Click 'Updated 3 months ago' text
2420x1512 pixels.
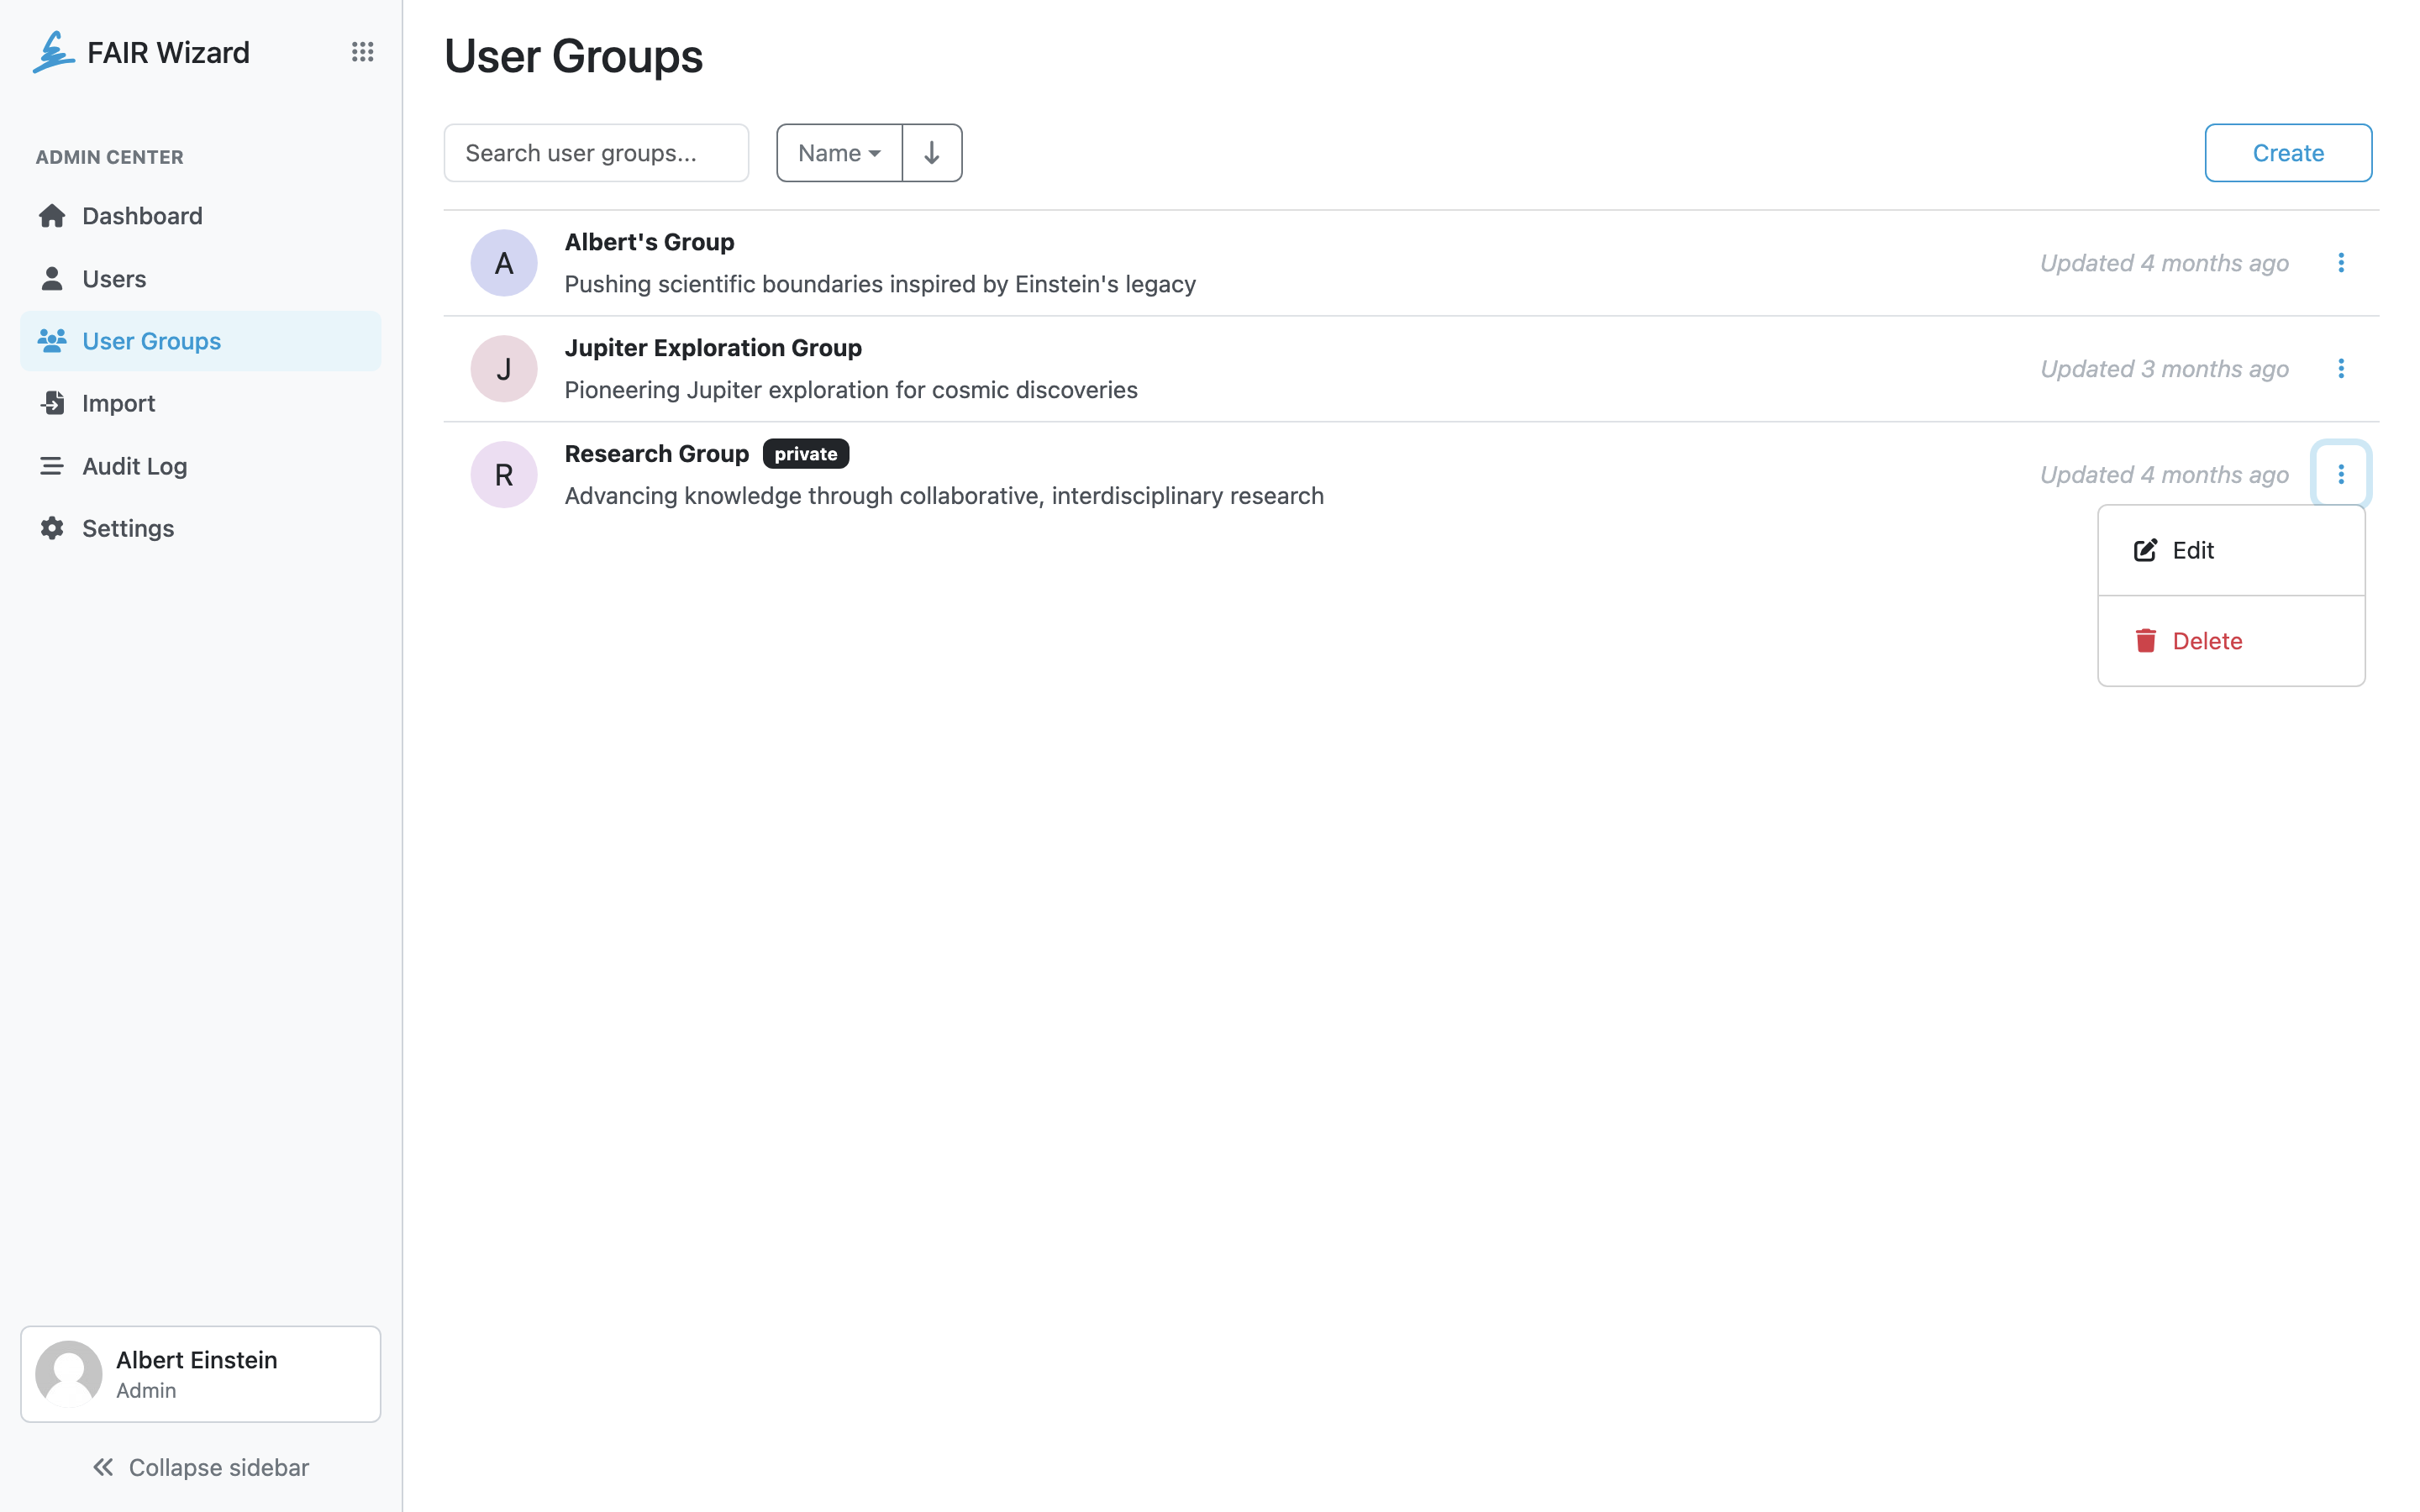pyautogui.click(x=2164, y=369)
